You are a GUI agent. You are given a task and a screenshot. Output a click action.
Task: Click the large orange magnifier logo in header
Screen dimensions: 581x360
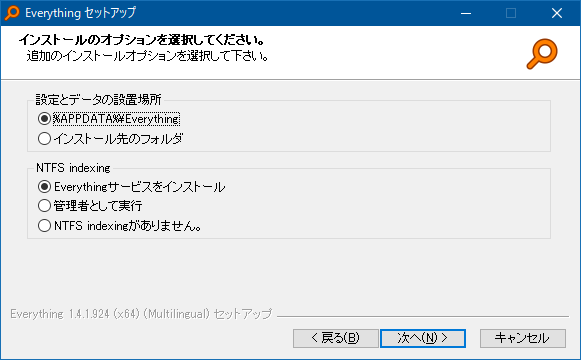click(542, 54)
